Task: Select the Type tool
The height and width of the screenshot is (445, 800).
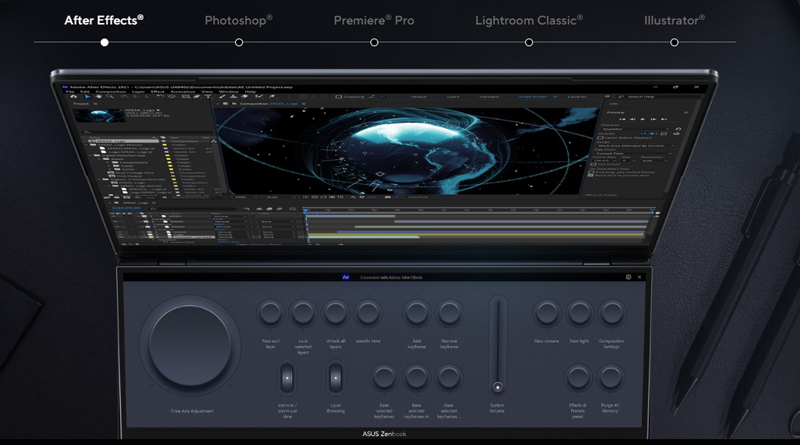Action: click(x=208, y=96)
